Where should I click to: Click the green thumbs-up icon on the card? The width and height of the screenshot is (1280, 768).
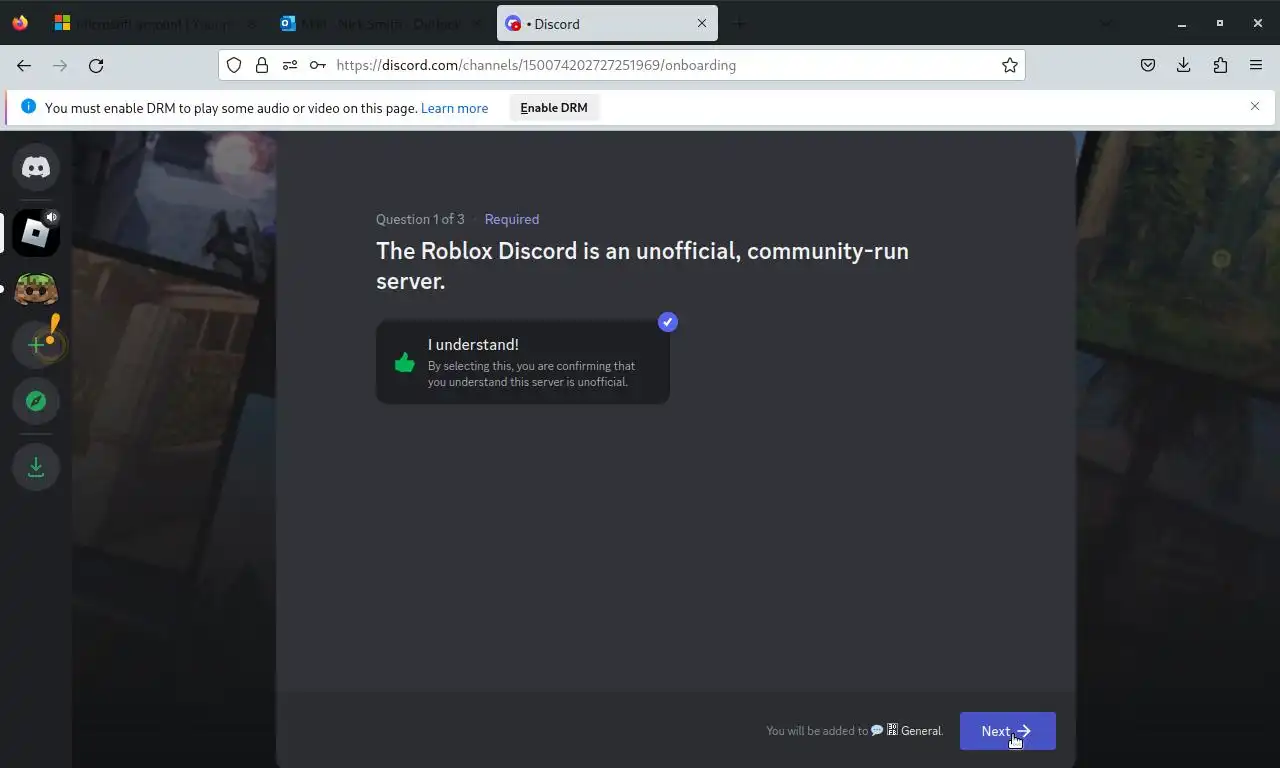point(404,362)
